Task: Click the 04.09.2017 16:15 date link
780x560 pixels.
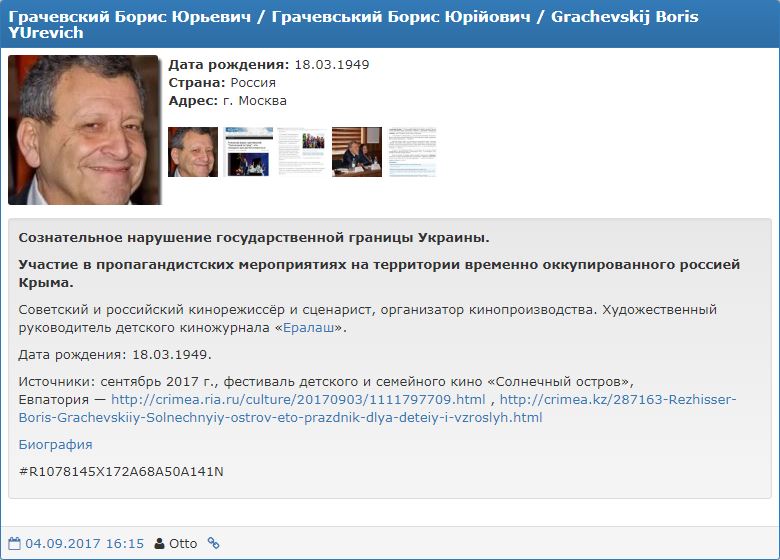Action: point(85,544)
